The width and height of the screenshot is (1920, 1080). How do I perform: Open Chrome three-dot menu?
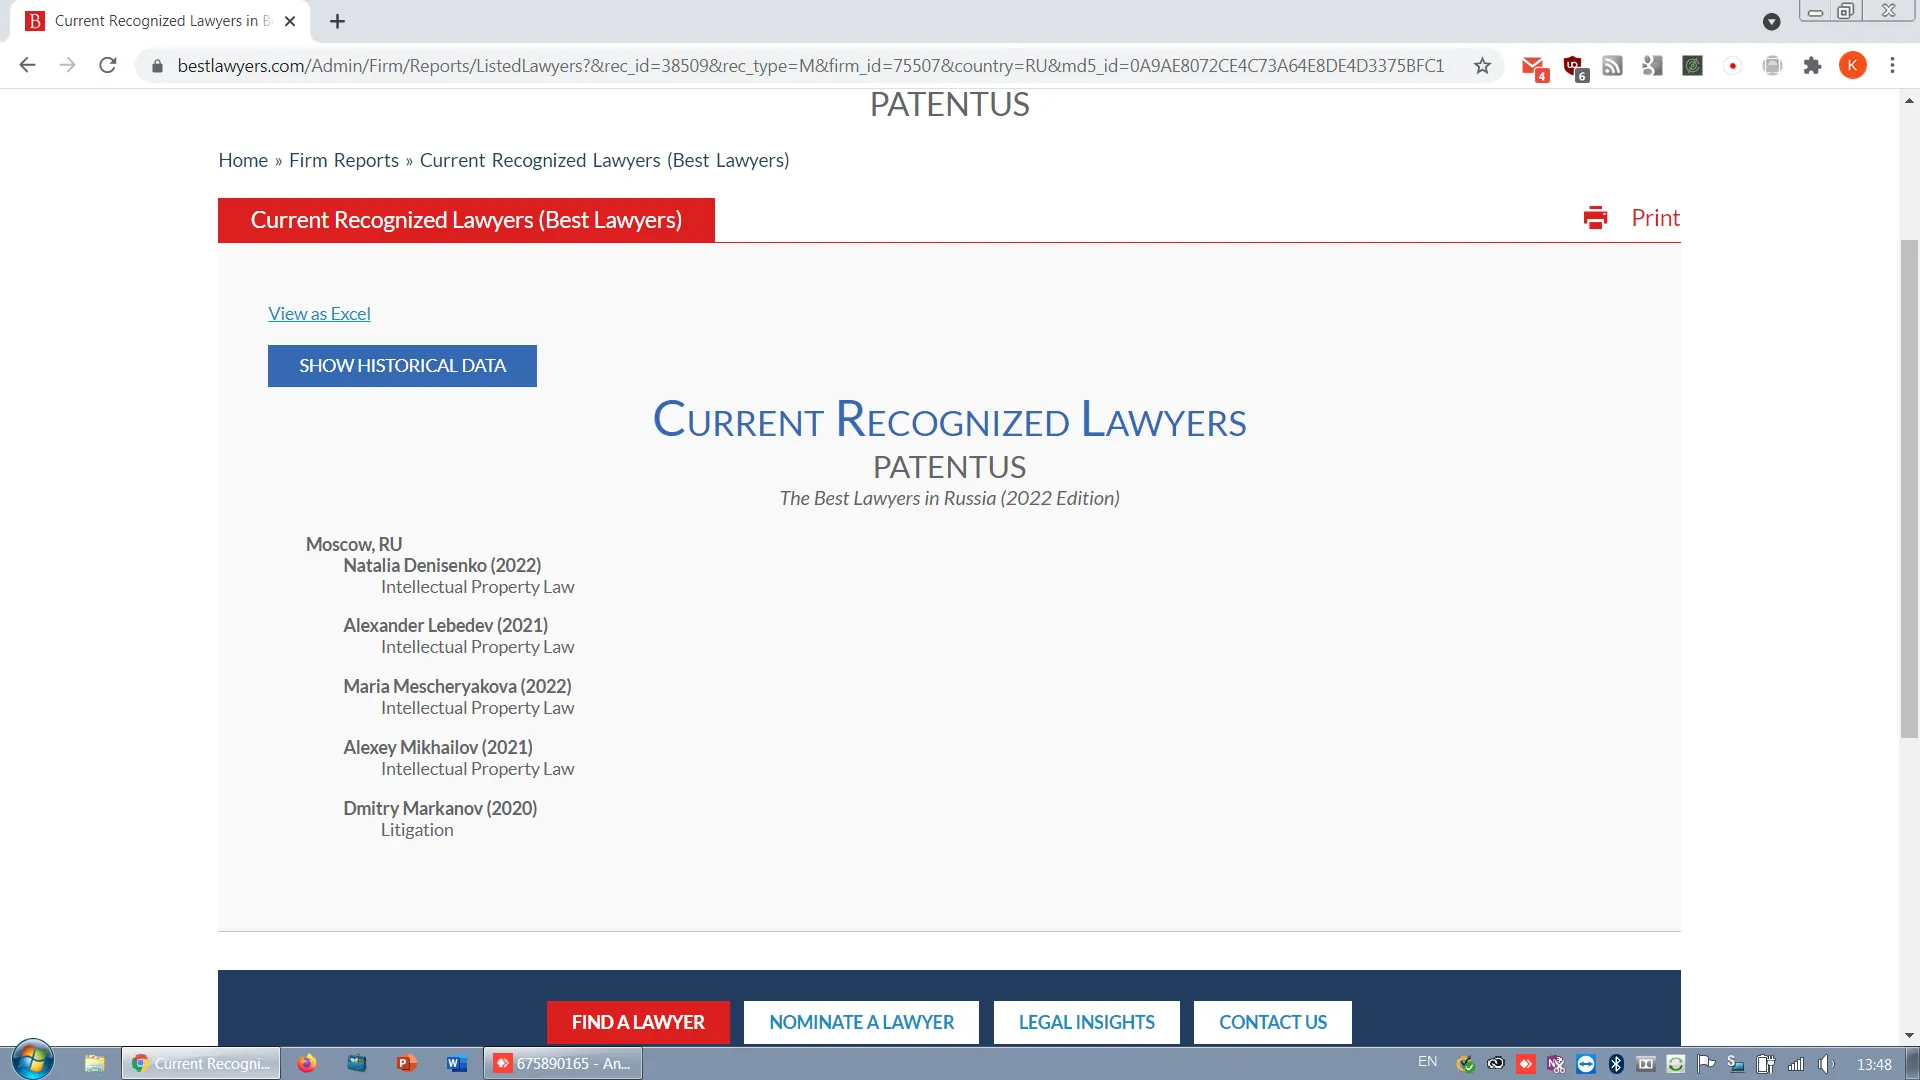click(x=1892, y=66)
